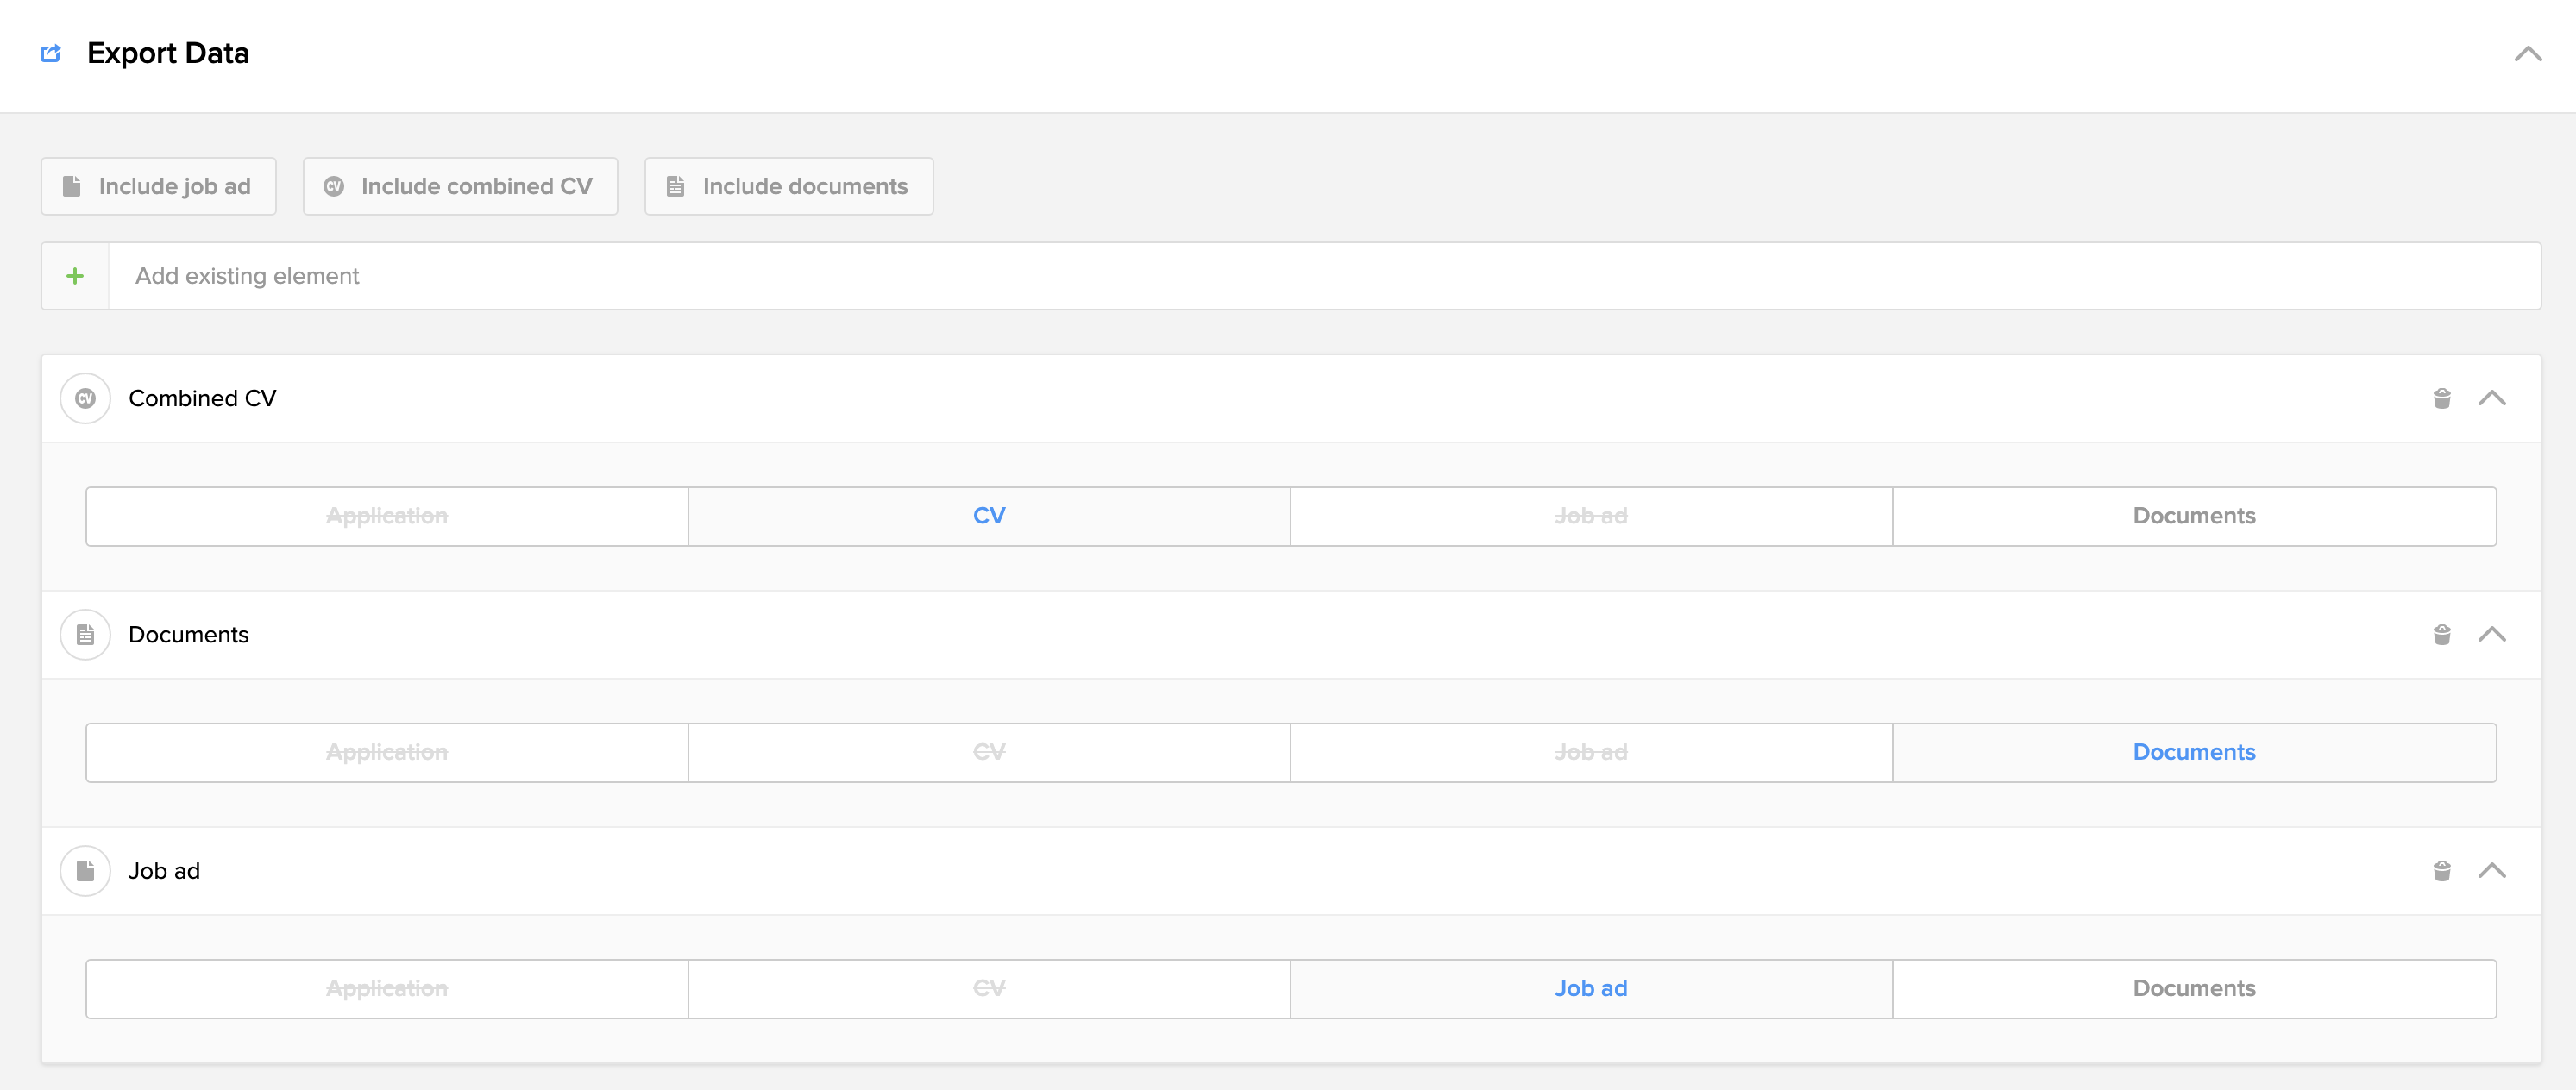Enable Application option in Combined CV section
2576x1090 pixels.
(387, 516)
